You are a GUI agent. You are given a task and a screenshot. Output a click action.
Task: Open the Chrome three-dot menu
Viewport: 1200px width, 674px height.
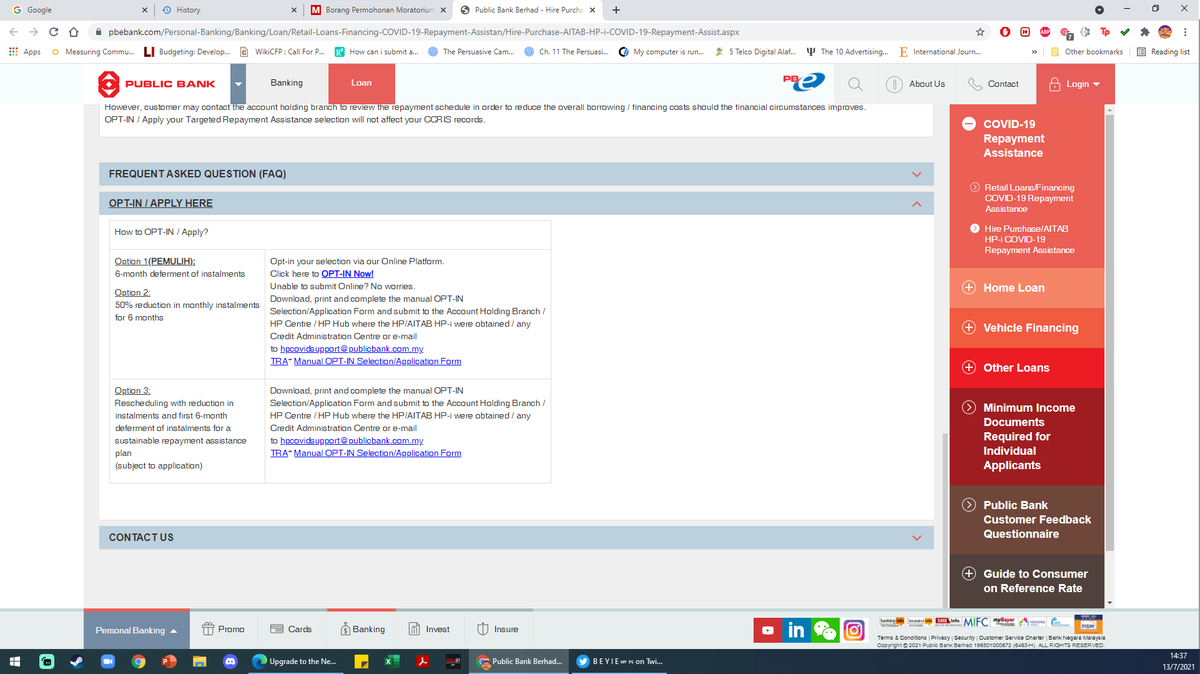pos(1185,32)
